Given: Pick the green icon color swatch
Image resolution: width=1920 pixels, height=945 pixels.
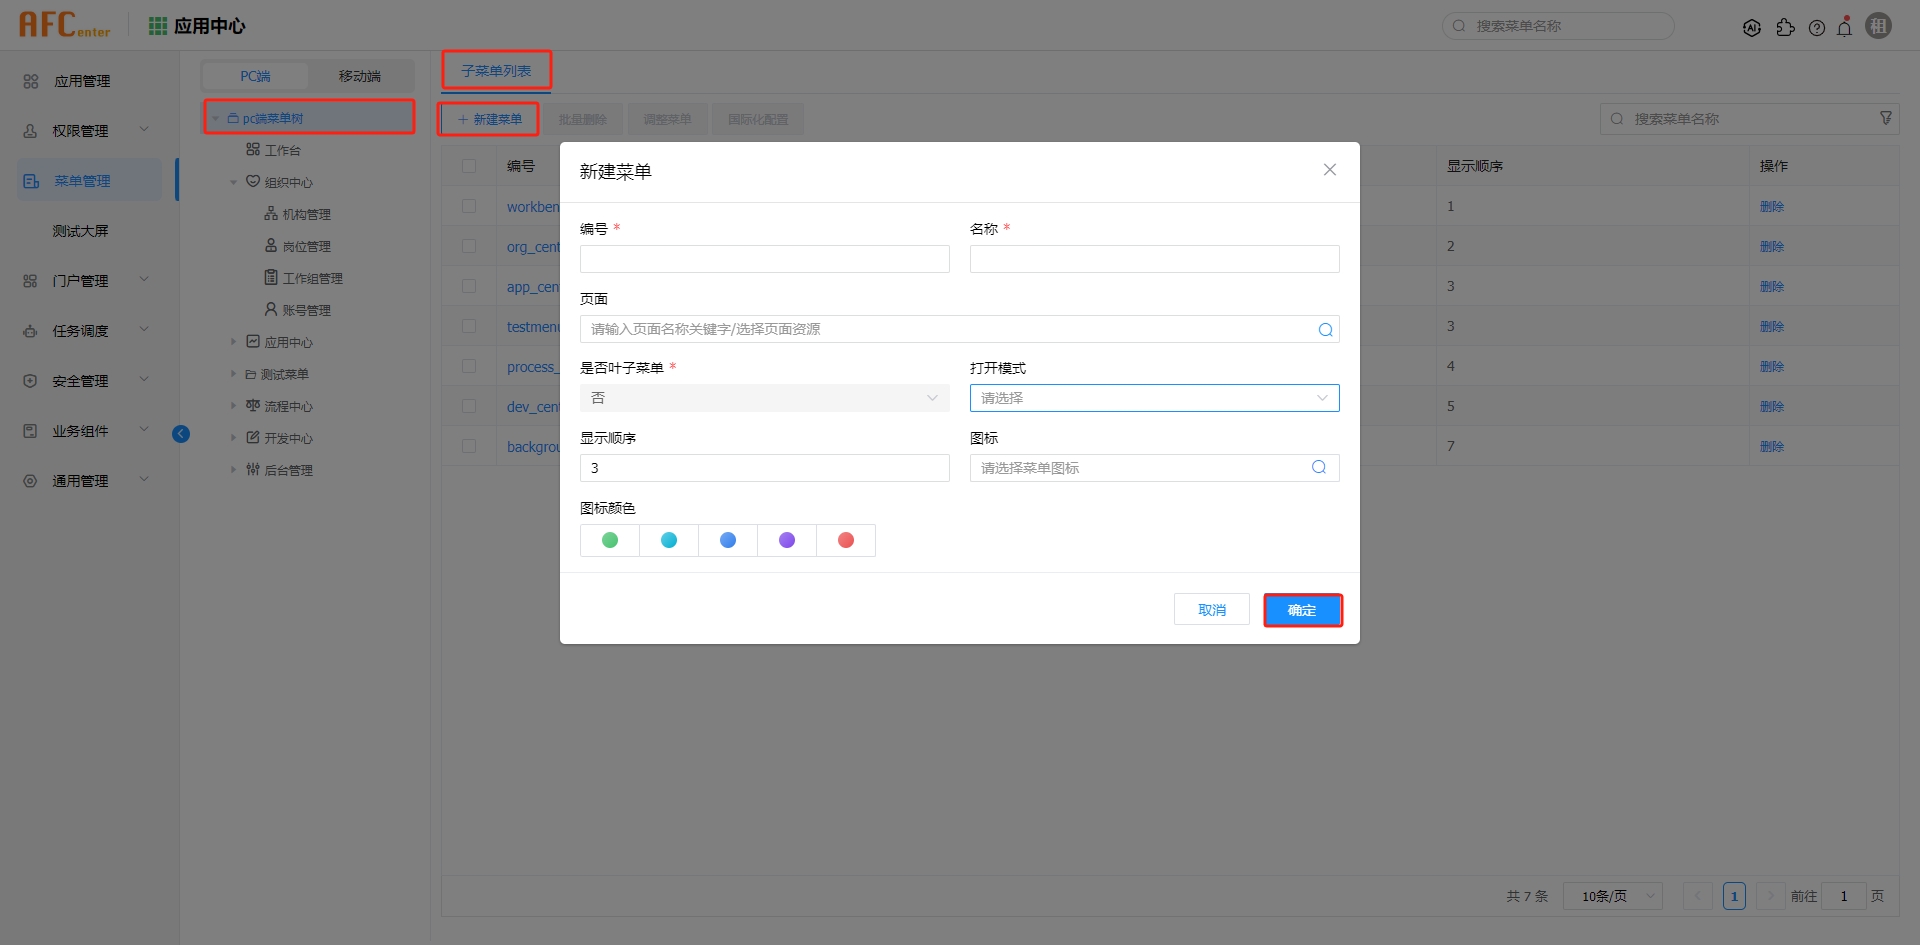Looking at the screenshot, I should (609, 540).
